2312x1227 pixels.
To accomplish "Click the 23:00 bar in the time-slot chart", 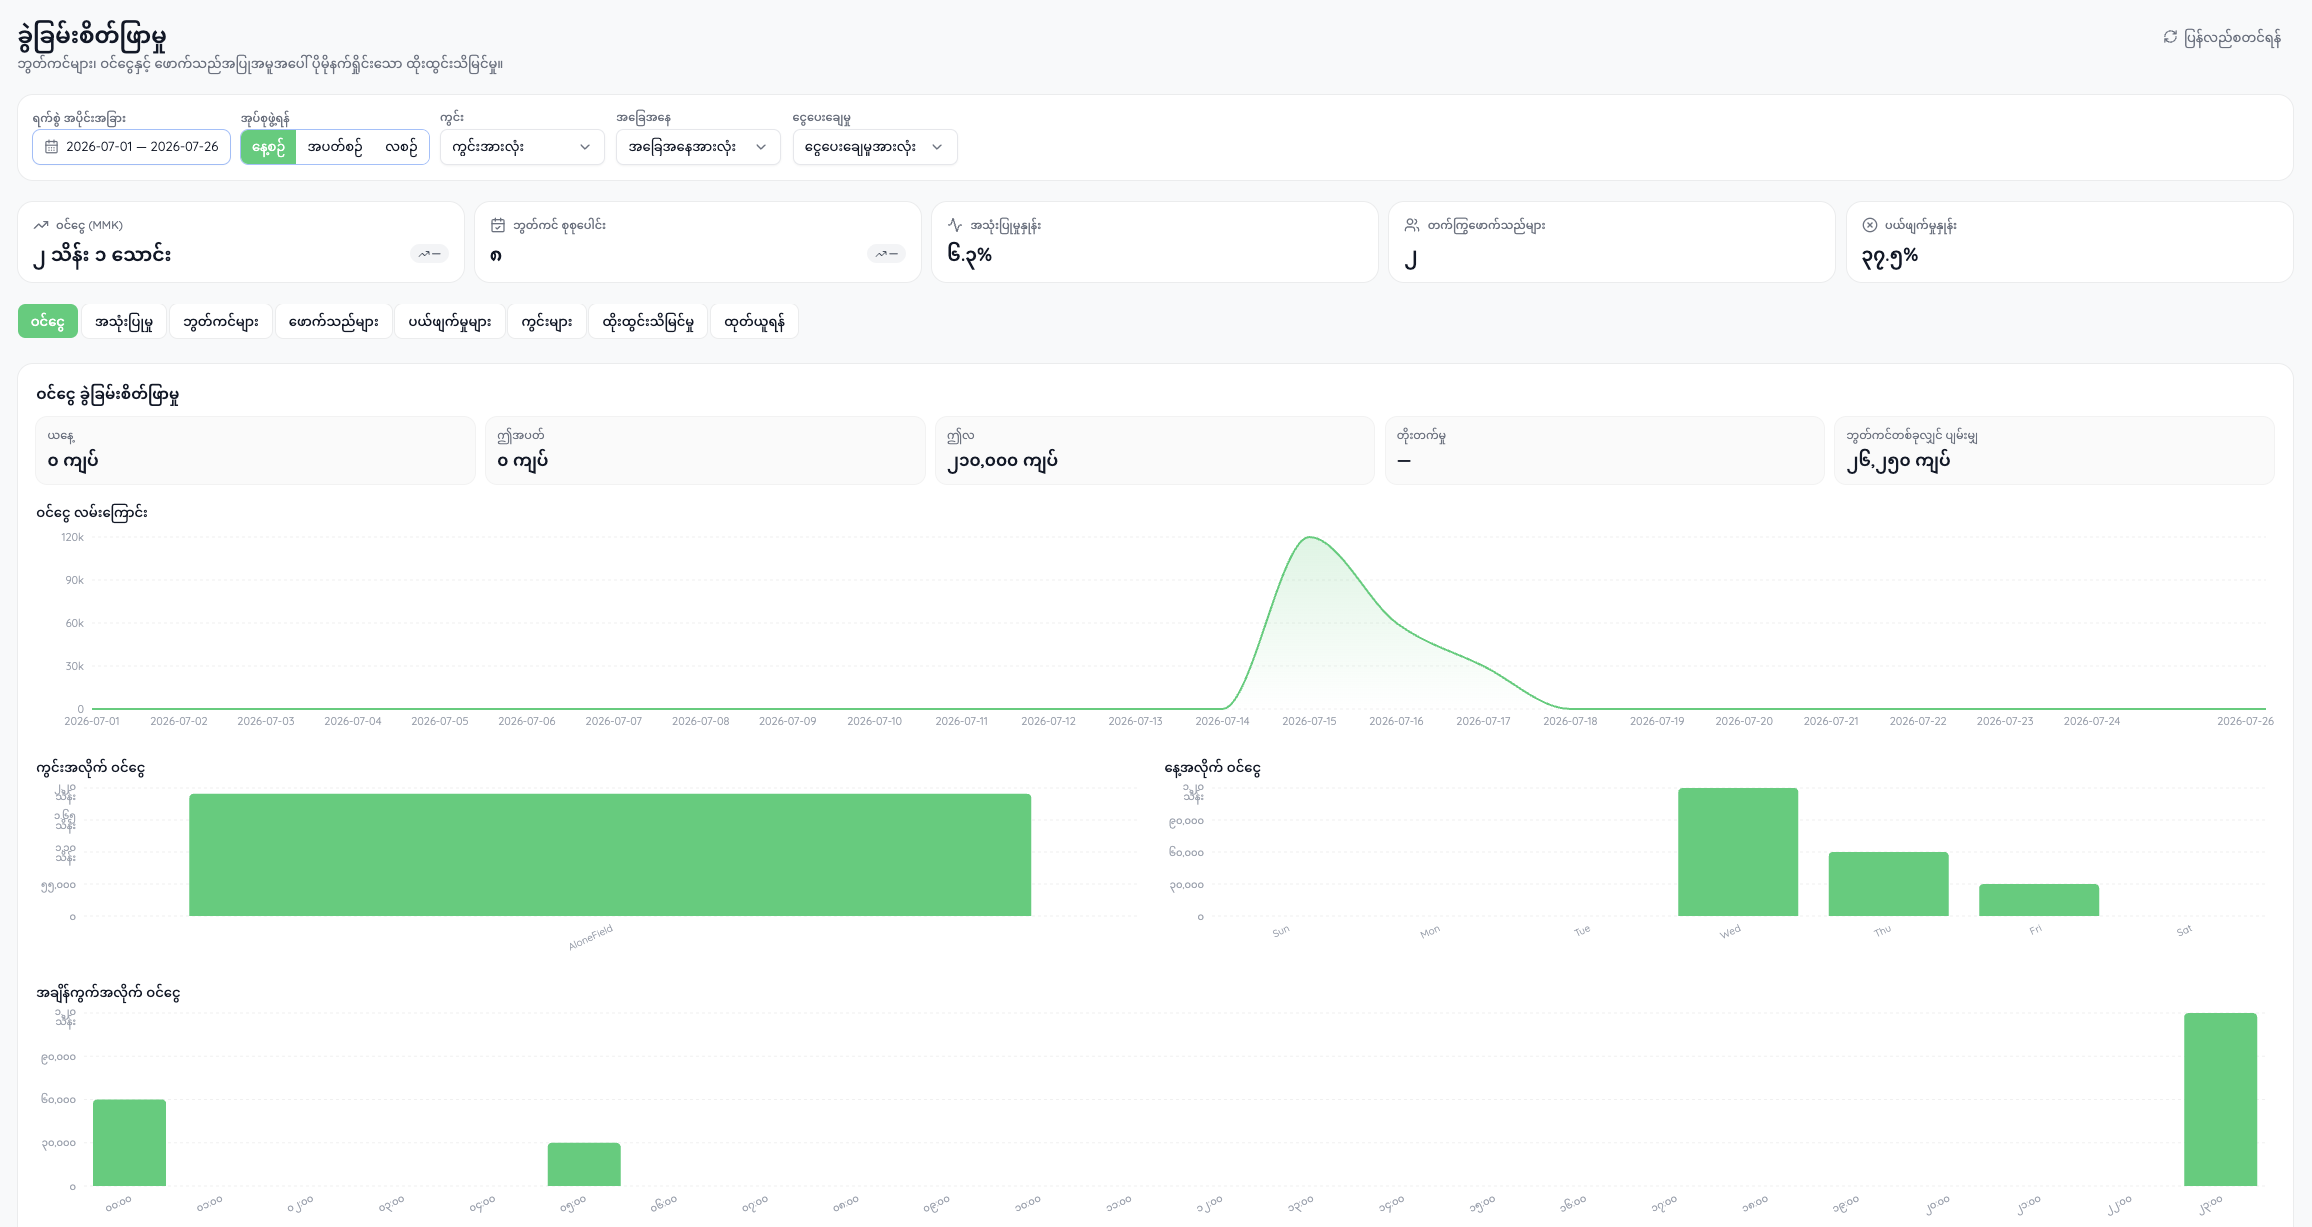I will coord(2220,1100).
